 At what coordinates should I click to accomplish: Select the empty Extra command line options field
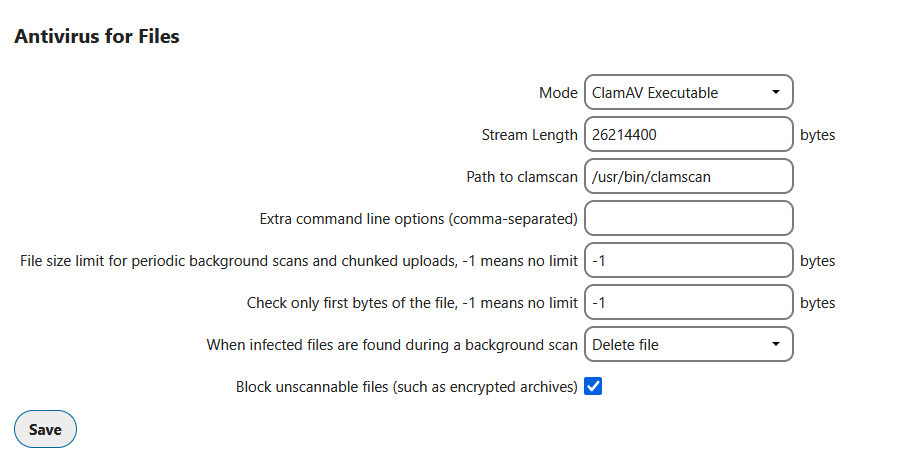688,219
